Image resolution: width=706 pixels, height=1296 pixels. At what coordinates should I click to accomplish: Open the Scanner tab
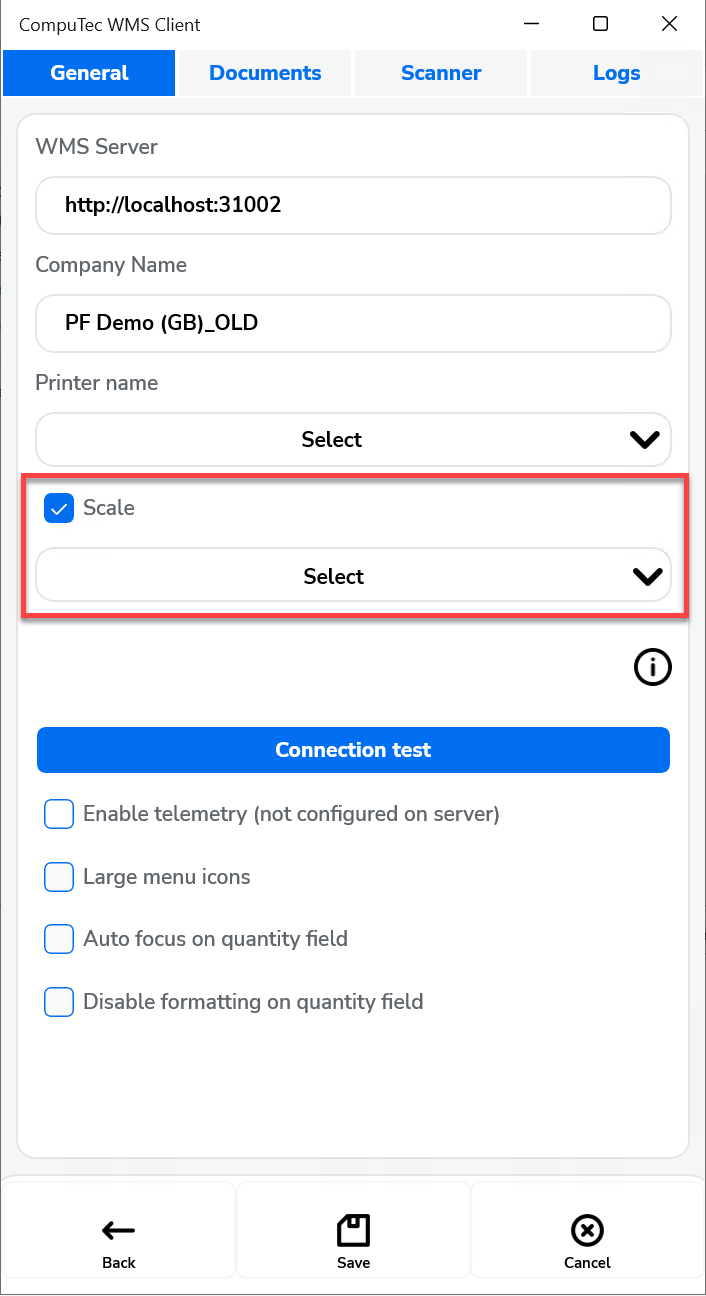pyautogui.click(x=441, y=73)
